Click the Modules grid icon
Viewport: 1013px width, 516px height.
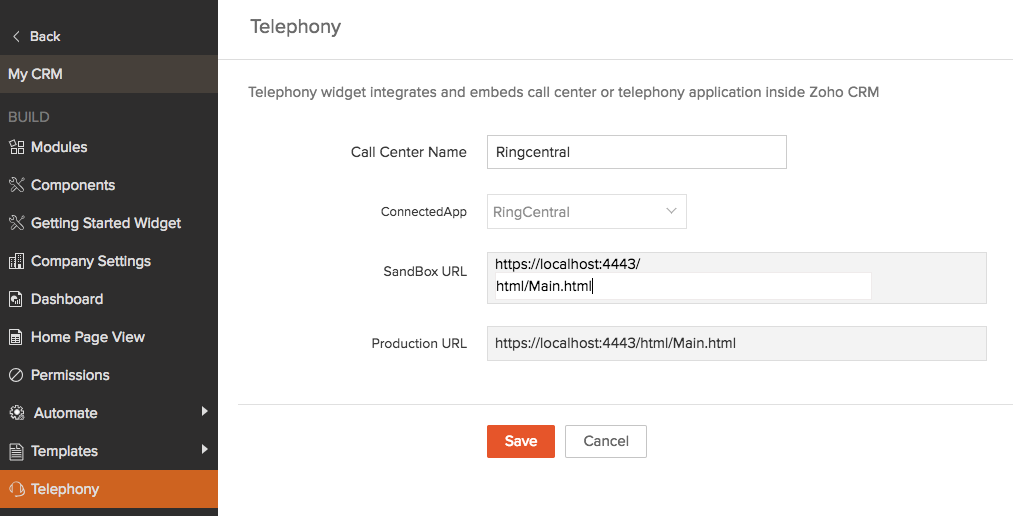pyautogui.click(x=16, y=147)
